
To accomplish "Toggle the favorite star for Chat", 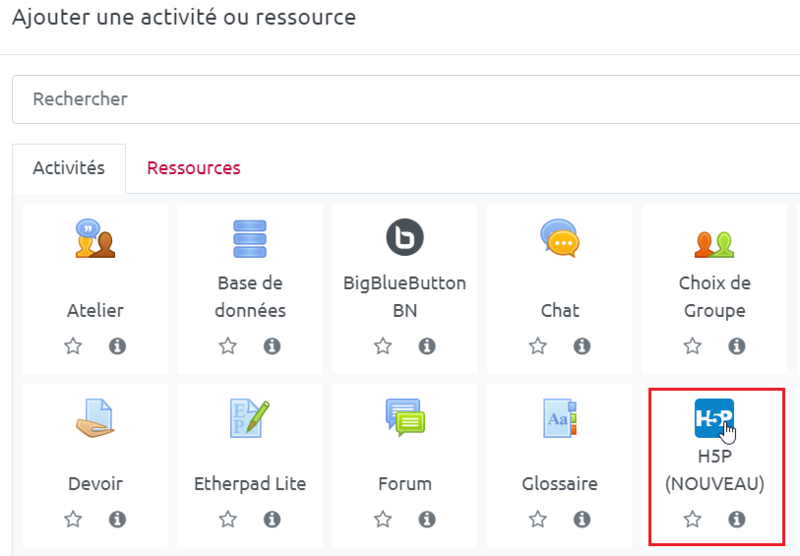I will pyautogui.click(x=538, y=346).
